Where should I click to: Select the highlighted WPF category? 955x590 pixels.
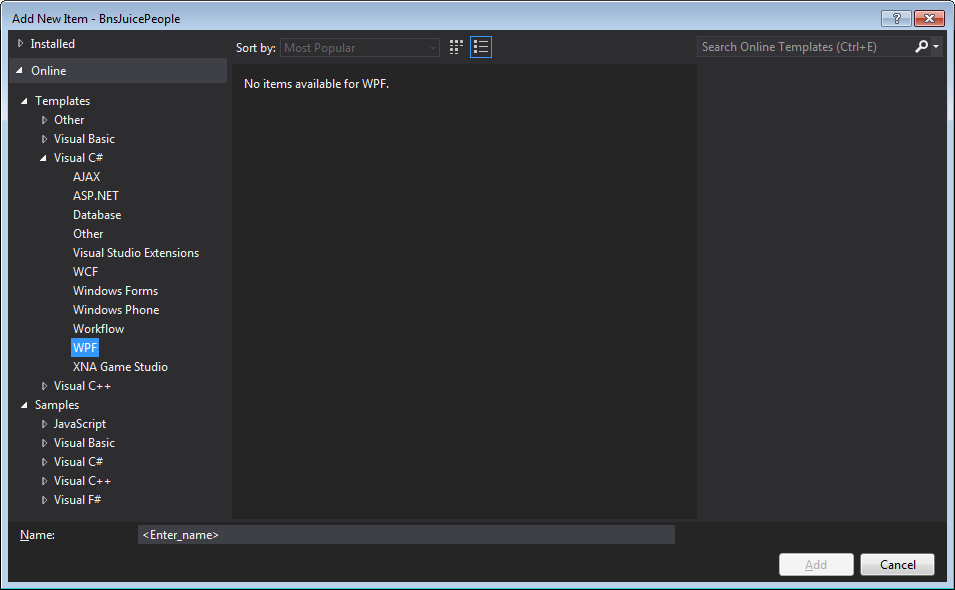(85, 348)
